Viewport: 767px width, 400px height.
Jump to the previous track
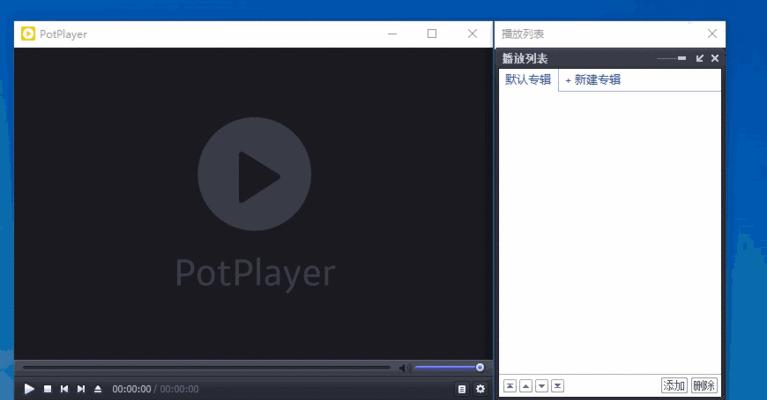pyautogui.click(x=64, y=389)
